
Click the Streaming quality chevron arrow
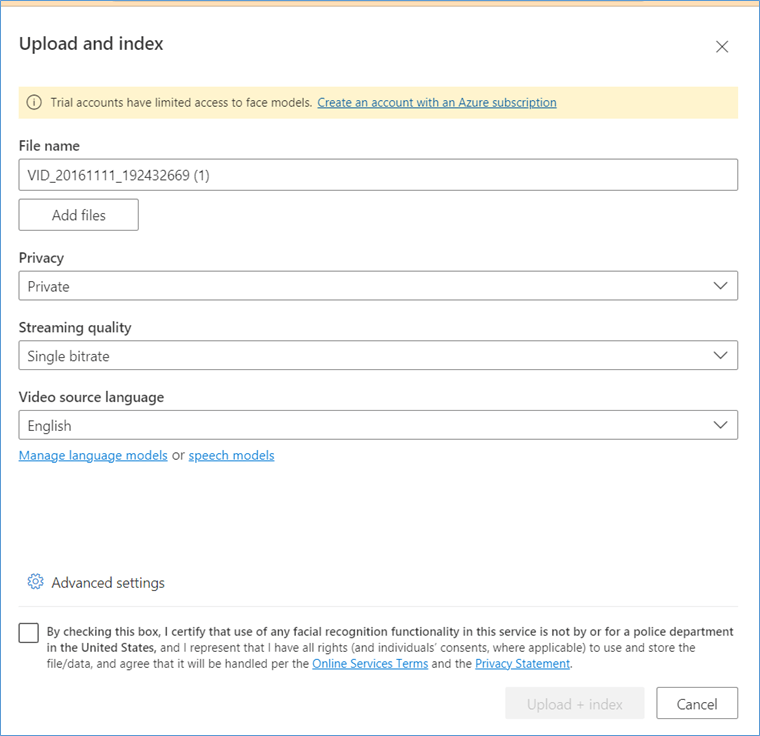coord(720,355)
